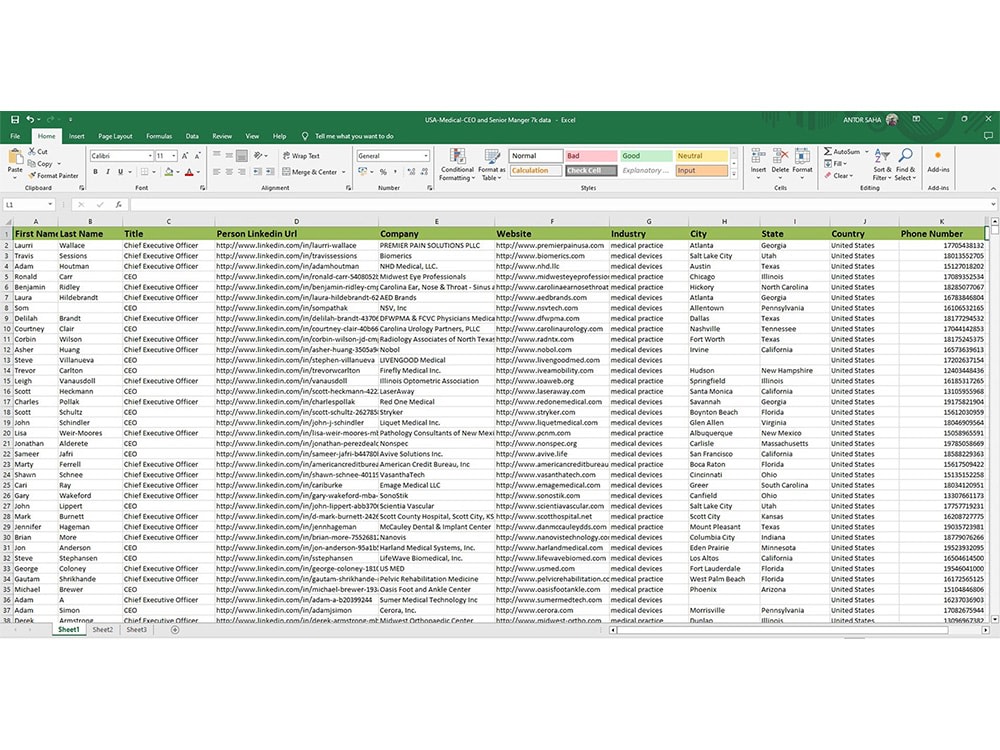Click the formula bar input
Screen dimensions: 1000x750
coord(560,205)
